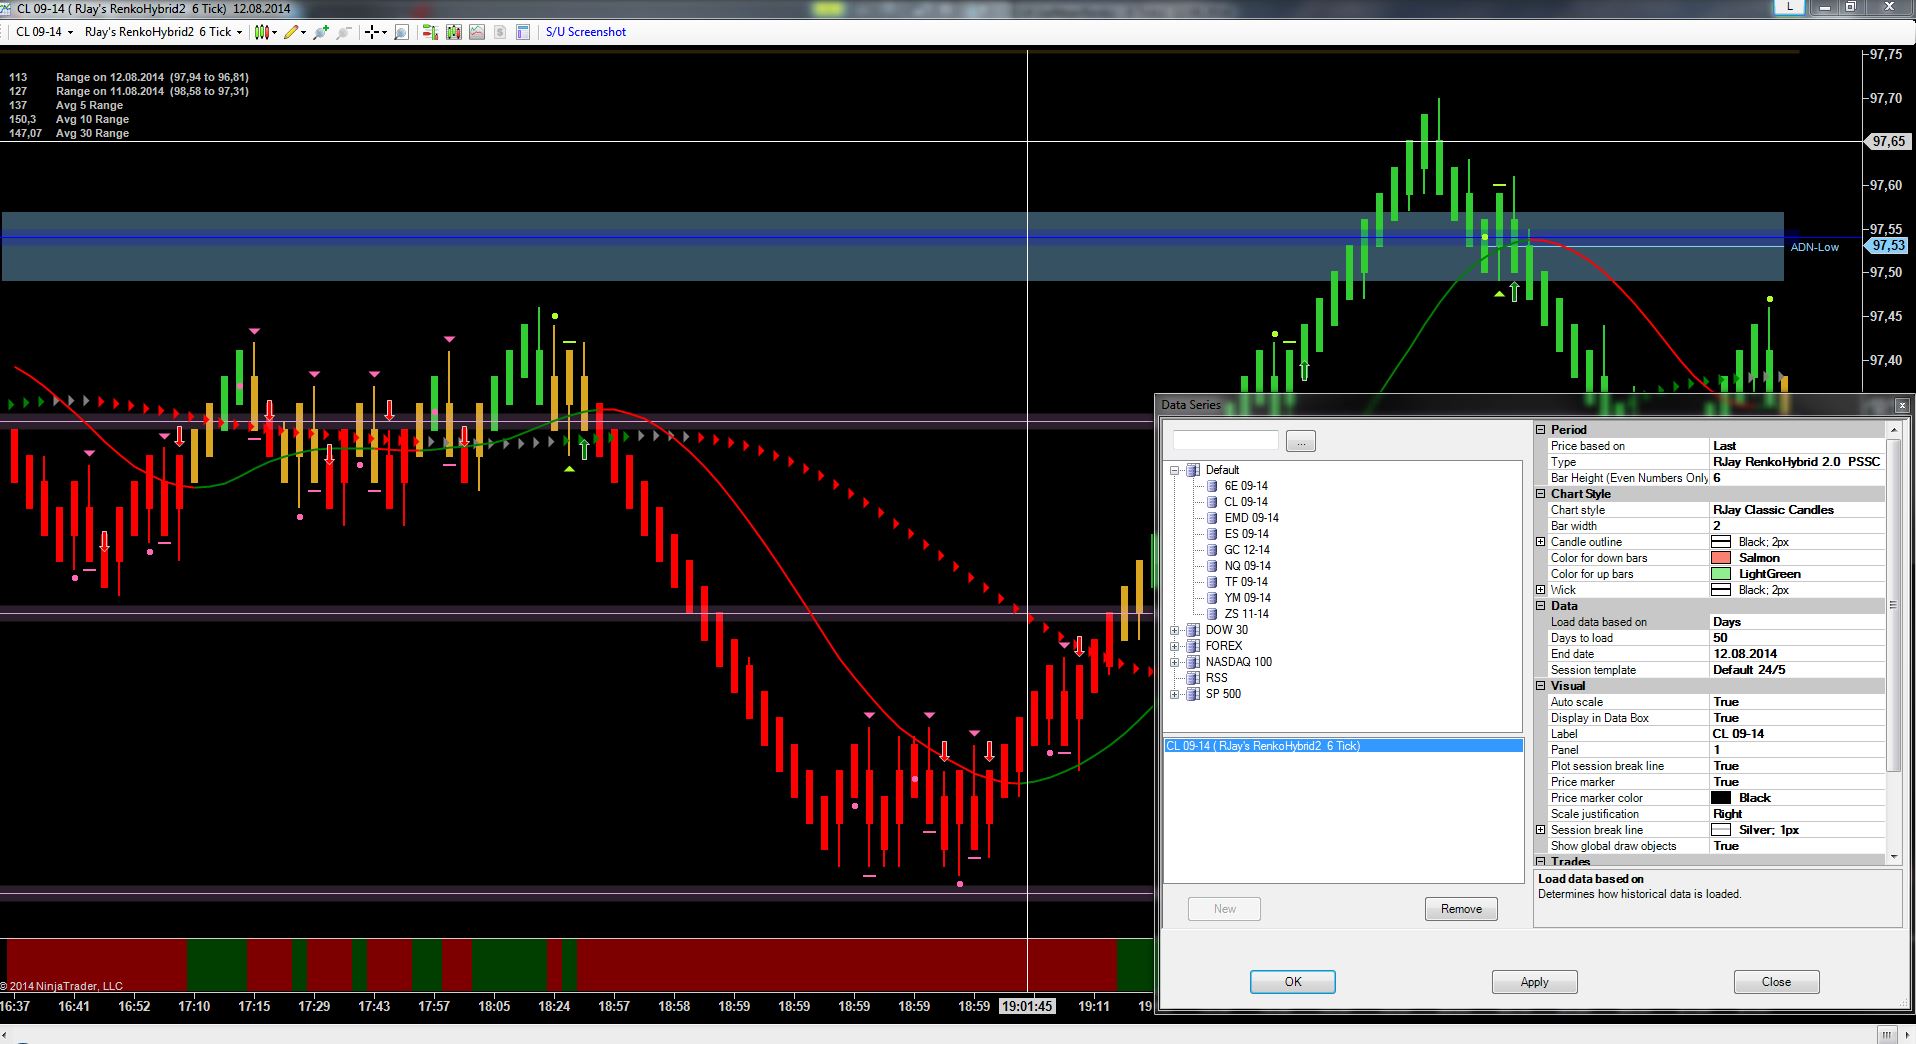
Task: Select NQ 09-14 in instrument tree
Action: click(1247, 566)
